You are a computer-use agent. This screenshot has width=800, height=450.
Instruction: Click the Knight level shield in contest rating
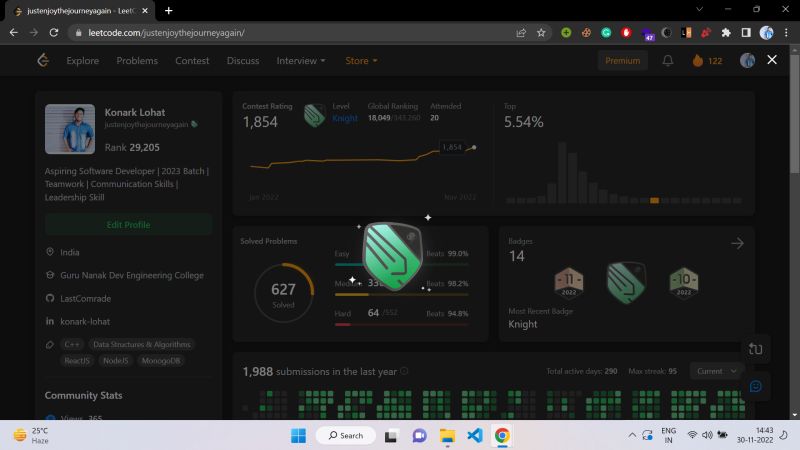(x=314, y=115)
